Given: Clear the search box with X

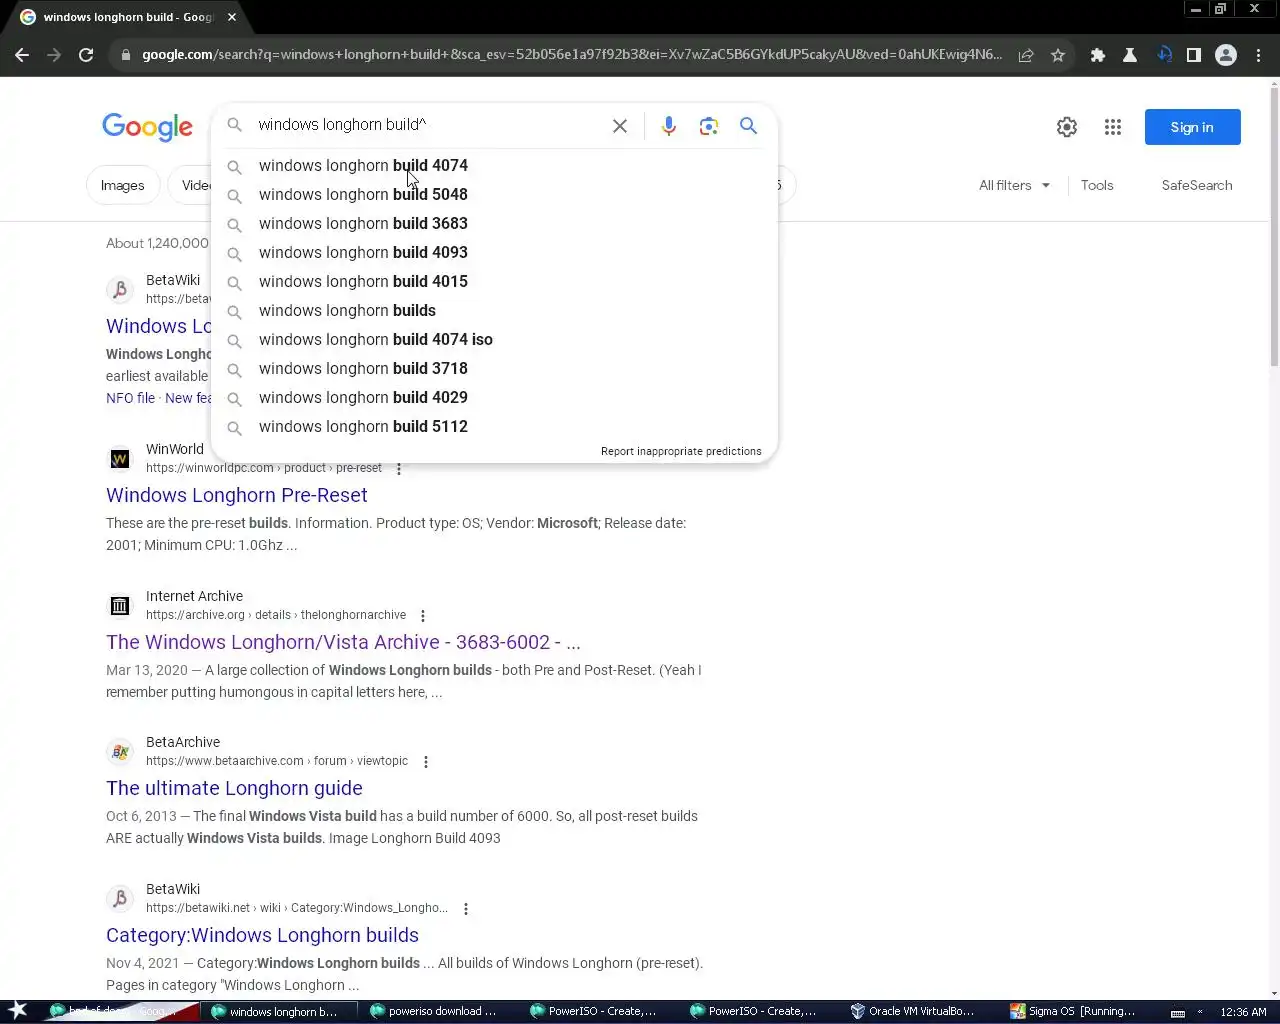Looking at the screenshot, I should point(620,126).
